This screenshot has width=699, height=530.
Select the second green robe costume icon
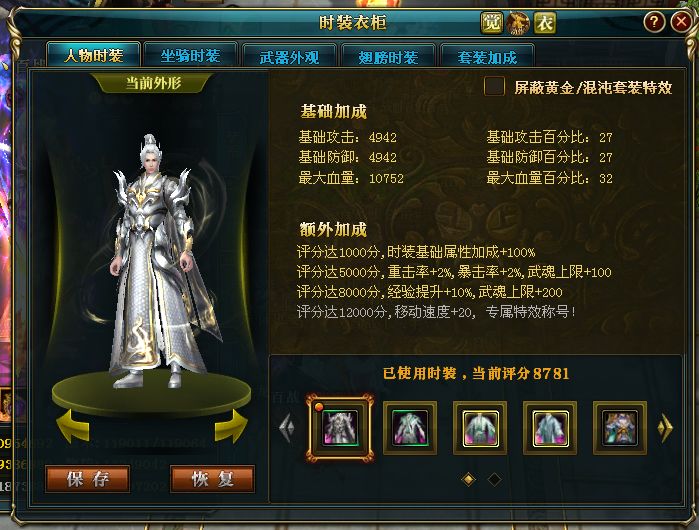point(410,428)
